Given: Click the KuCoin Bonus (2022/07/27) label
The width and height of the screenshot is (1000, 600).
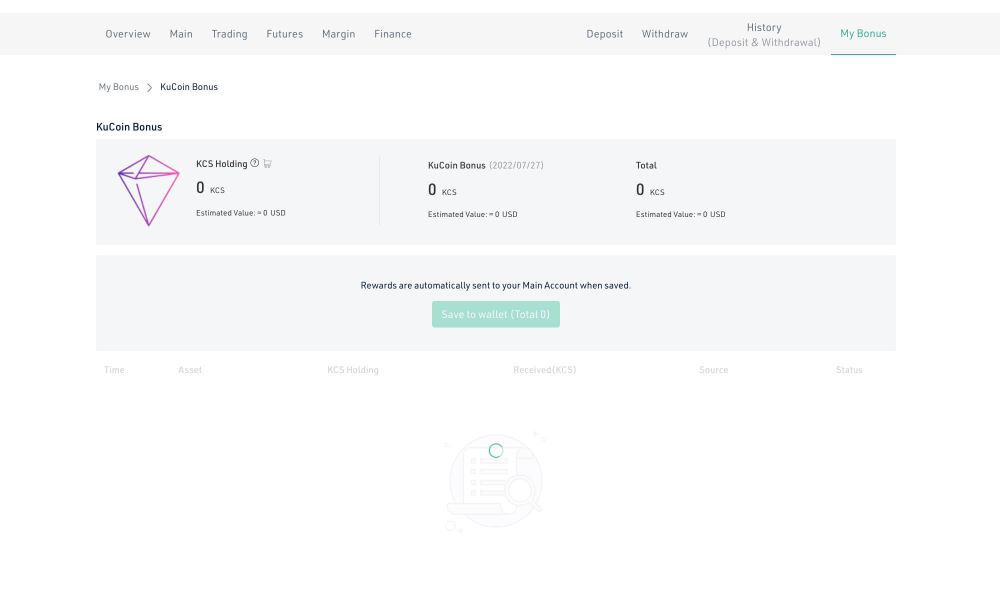Looking at the screenshot, I should point(486,165).
